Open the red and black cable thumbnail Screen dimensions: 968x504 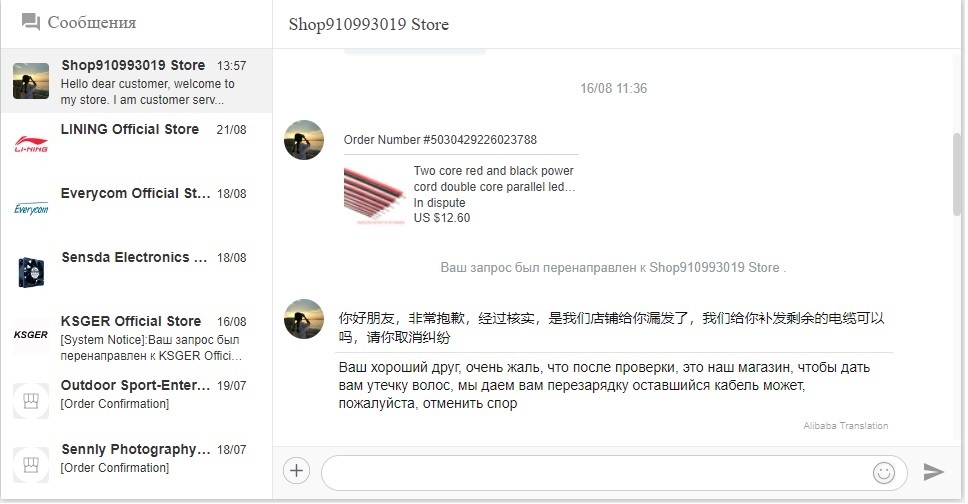pyautogui.click(x=374, y=195)
